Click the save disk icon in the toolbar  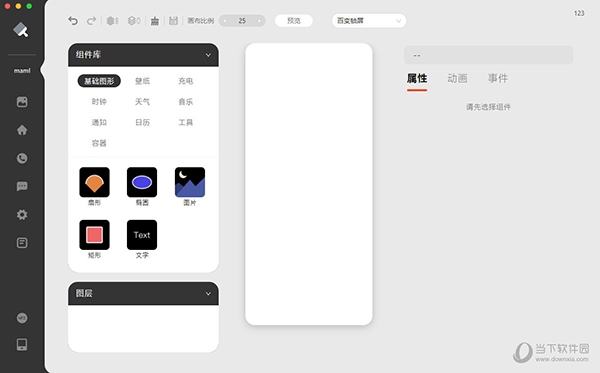click(x=173, y=21)
